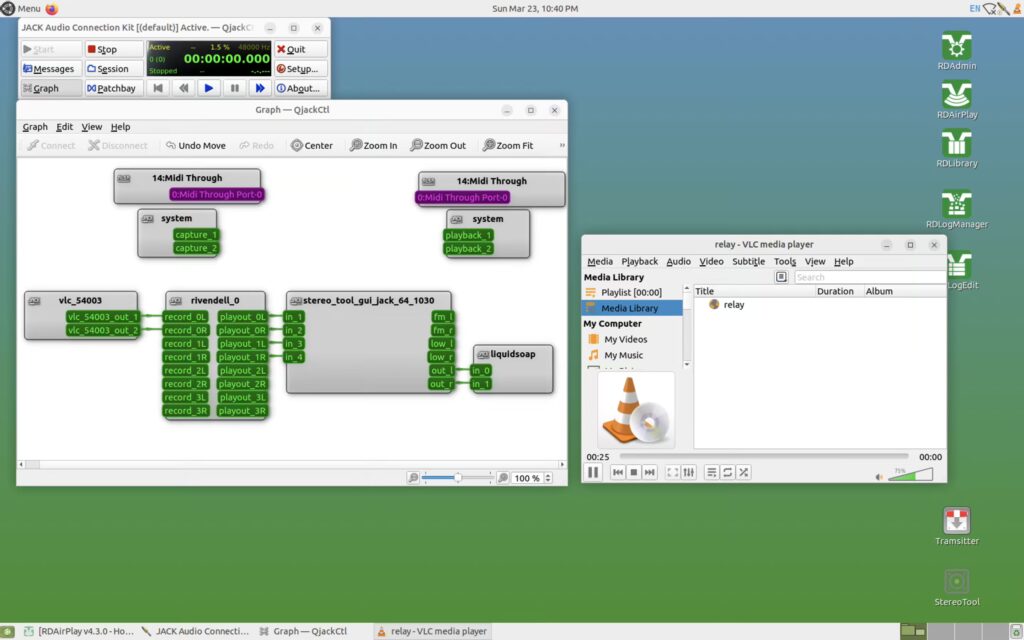The height and width of the screenshot is (640, 1024).
Task: Open Help menu in Graph window
Action: click(120, 127)
